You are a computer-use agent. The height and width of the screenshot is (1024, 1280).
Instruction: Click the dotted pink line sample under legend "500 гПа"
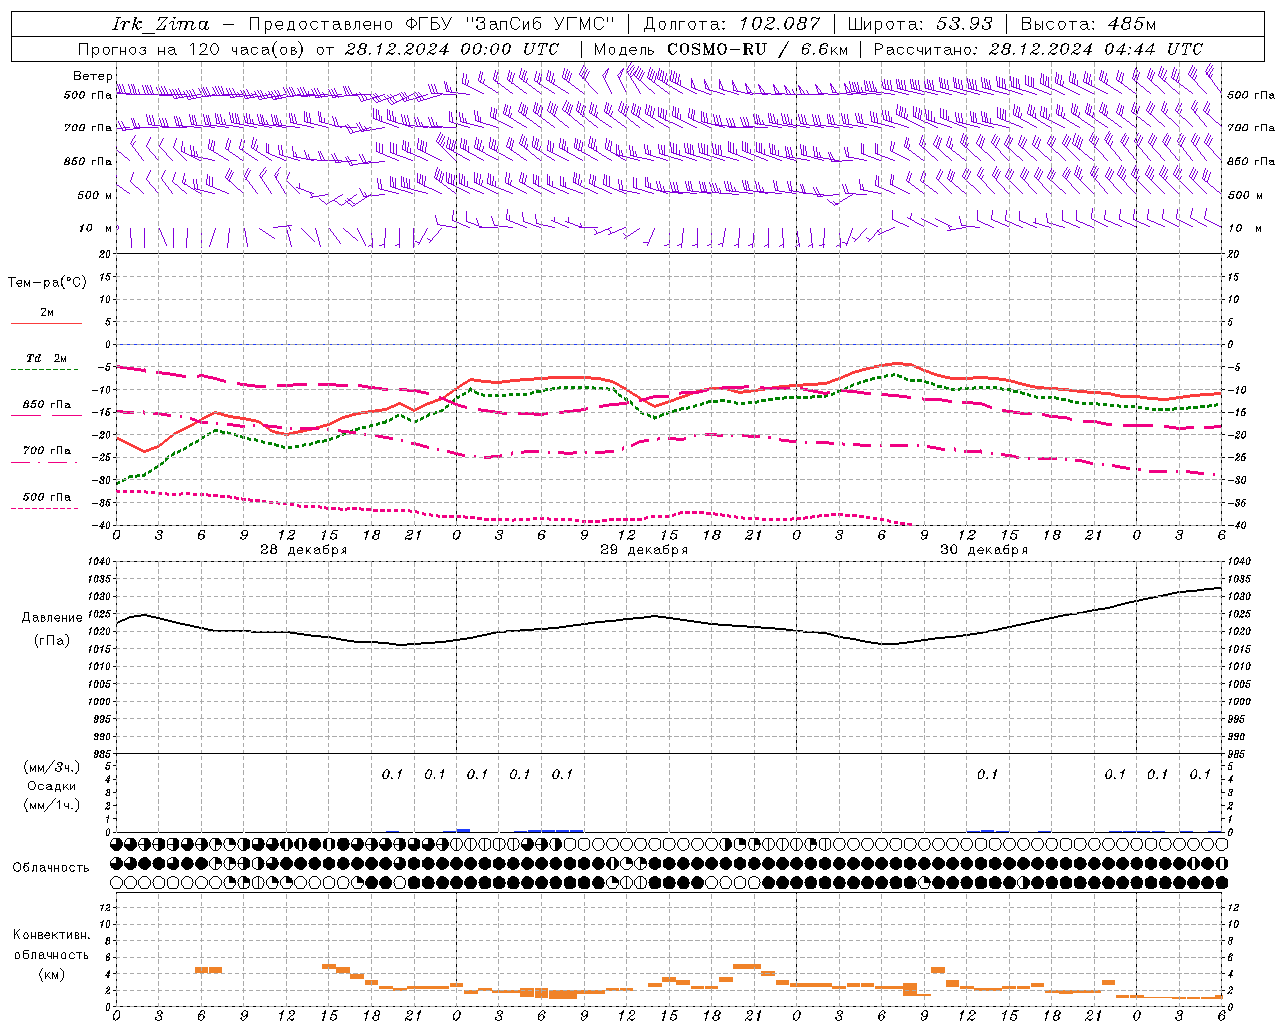click(44, 509)
